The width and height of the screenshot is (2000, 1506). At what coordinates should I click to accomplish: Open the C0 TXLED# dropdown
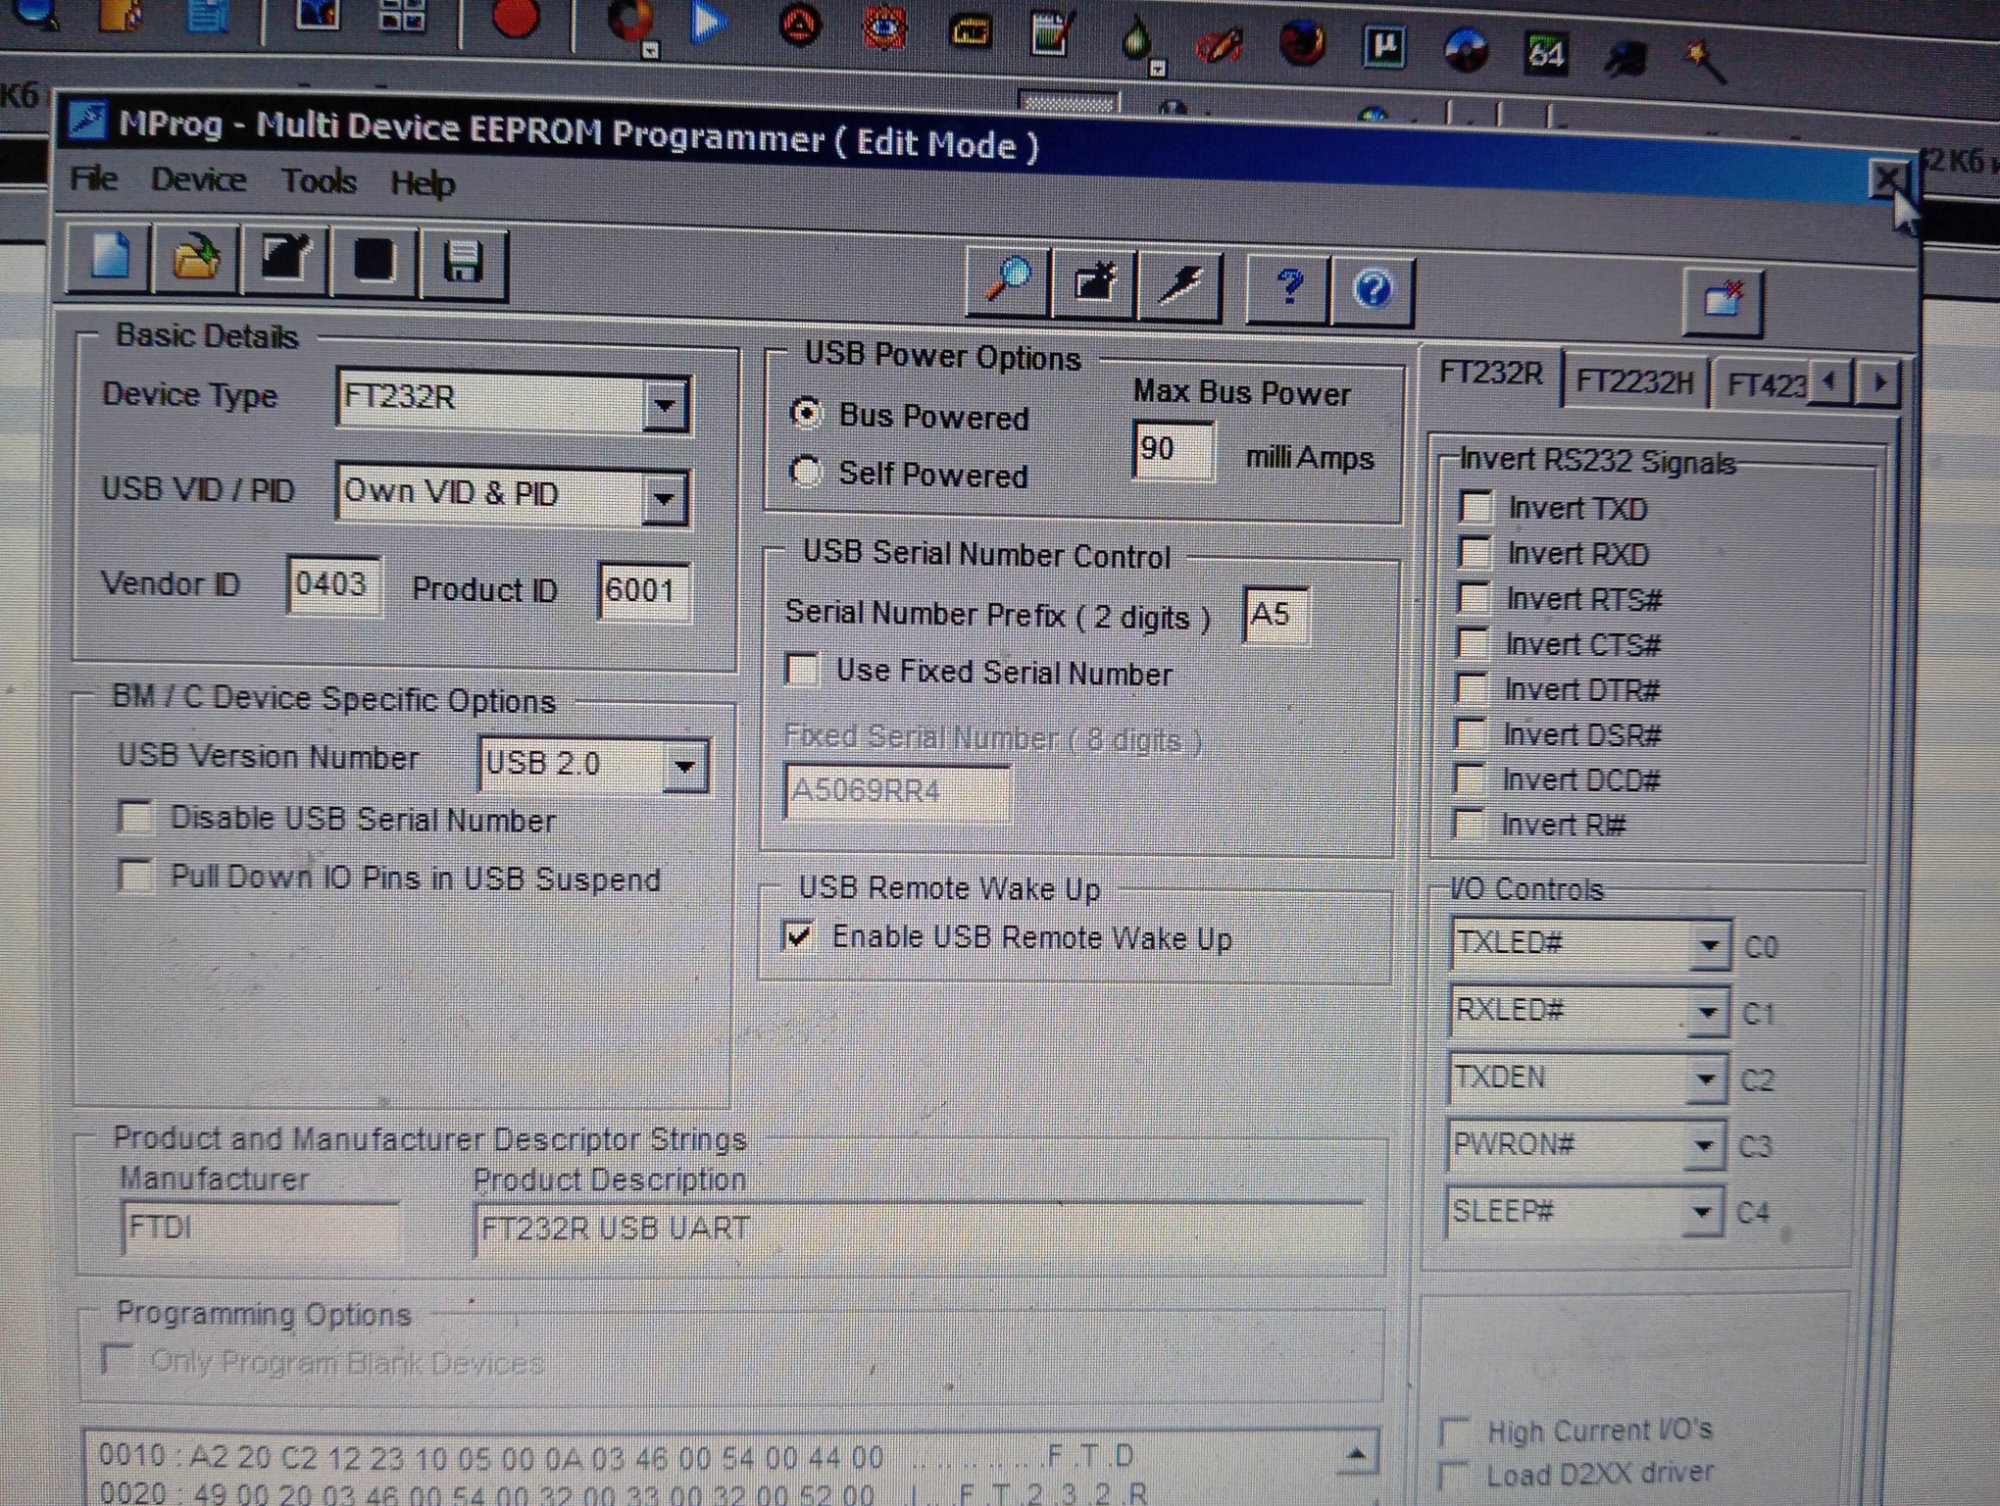(1709, 945)
